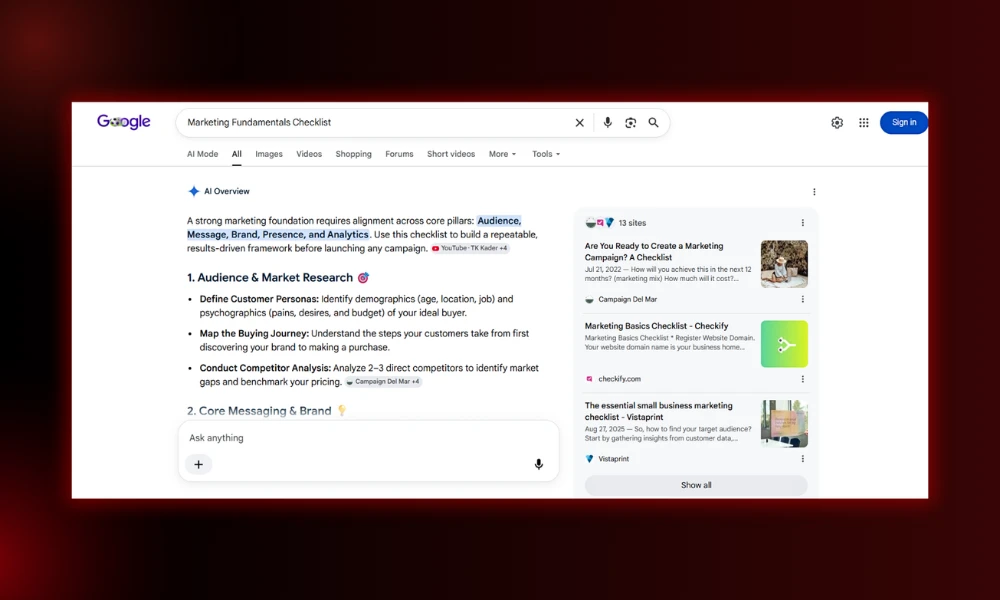Click the AI Overview sparkle icon
Image resolution: width=1000 pixels, height=600 pixels.
click(194, 191)
